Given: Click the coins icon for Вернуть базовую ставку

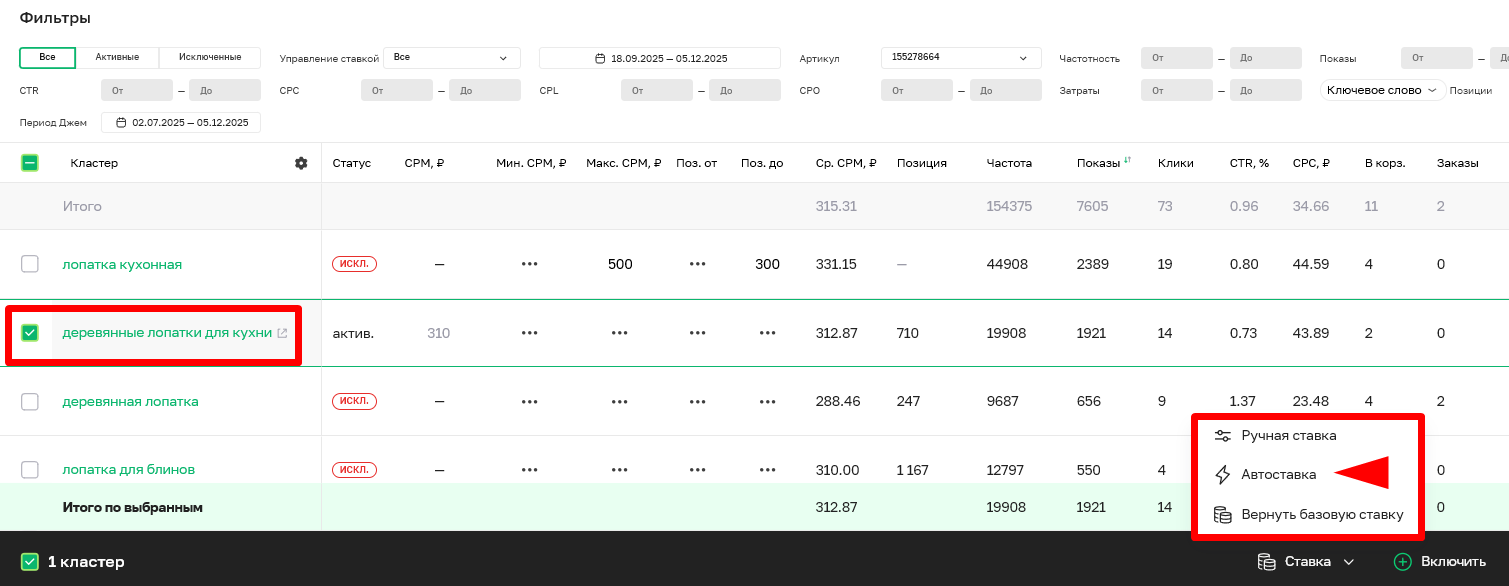Looking at the screenshot, I should click(x=1222, y=515).
